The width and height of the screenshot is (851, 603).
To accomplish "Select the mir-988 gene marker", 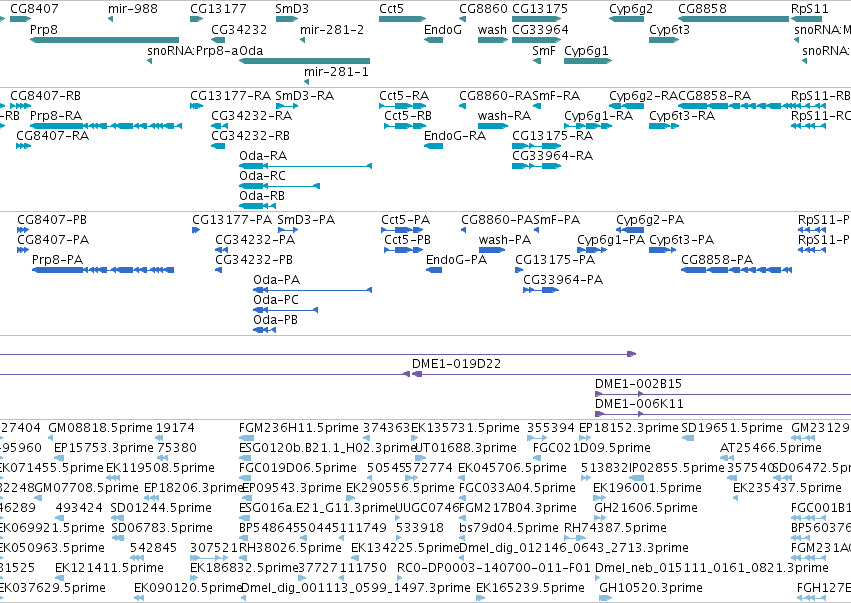I will pos(111,19).
